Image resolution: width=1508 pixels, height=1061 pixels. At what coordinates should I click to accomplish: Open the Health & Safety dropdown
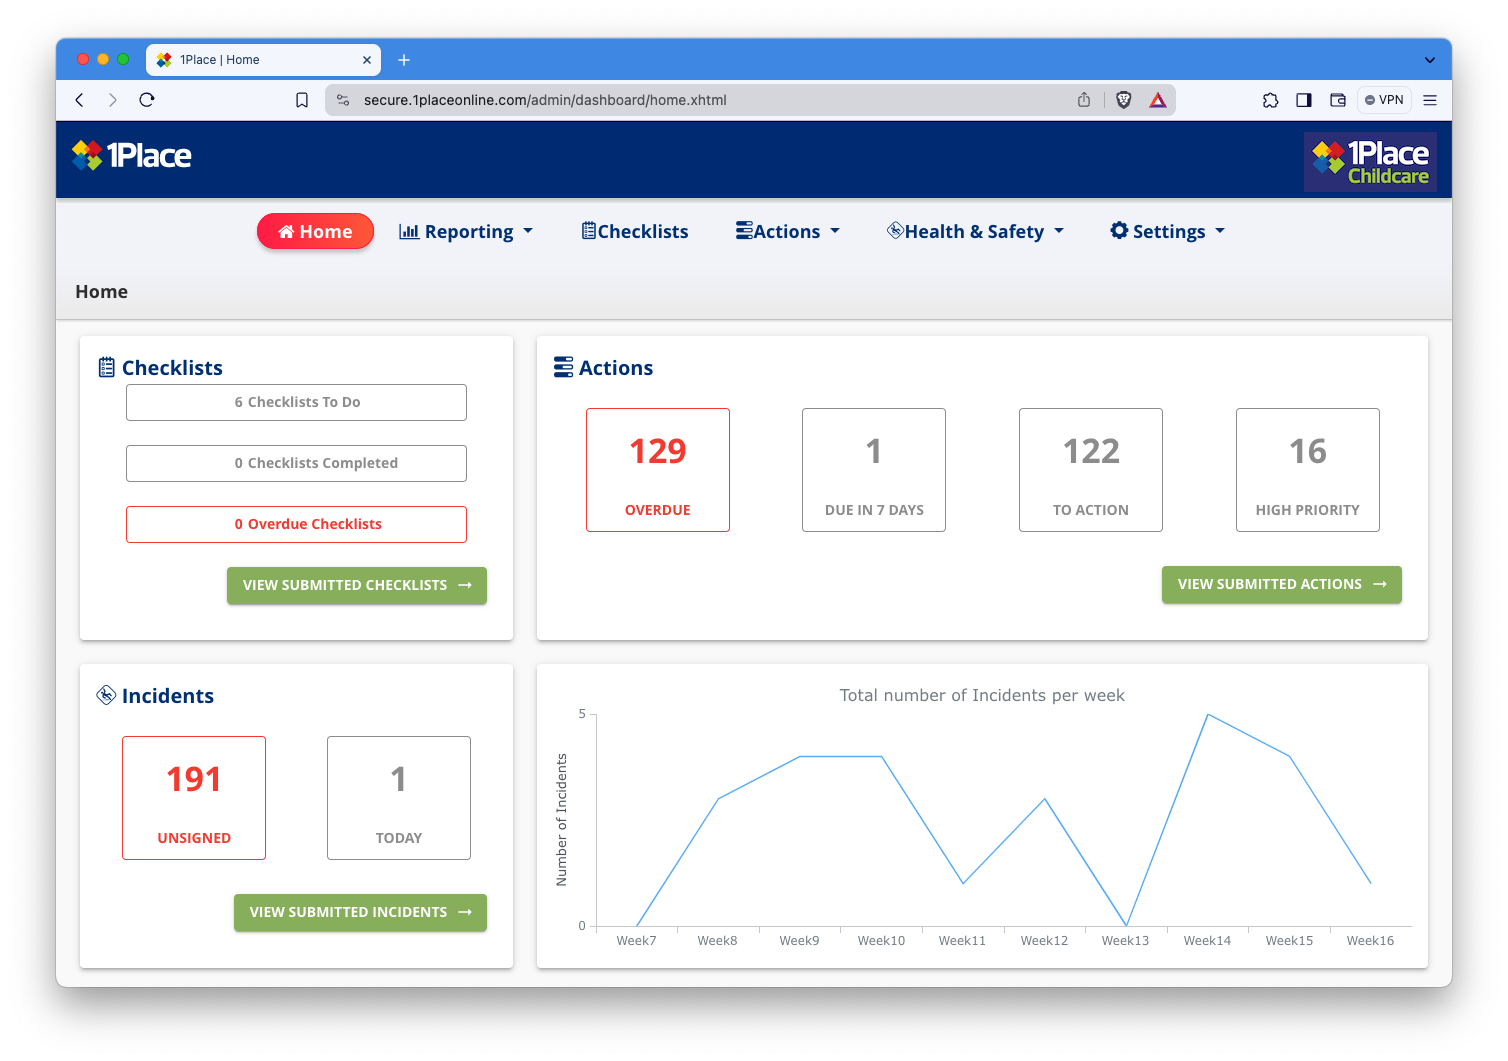[975, 232]
